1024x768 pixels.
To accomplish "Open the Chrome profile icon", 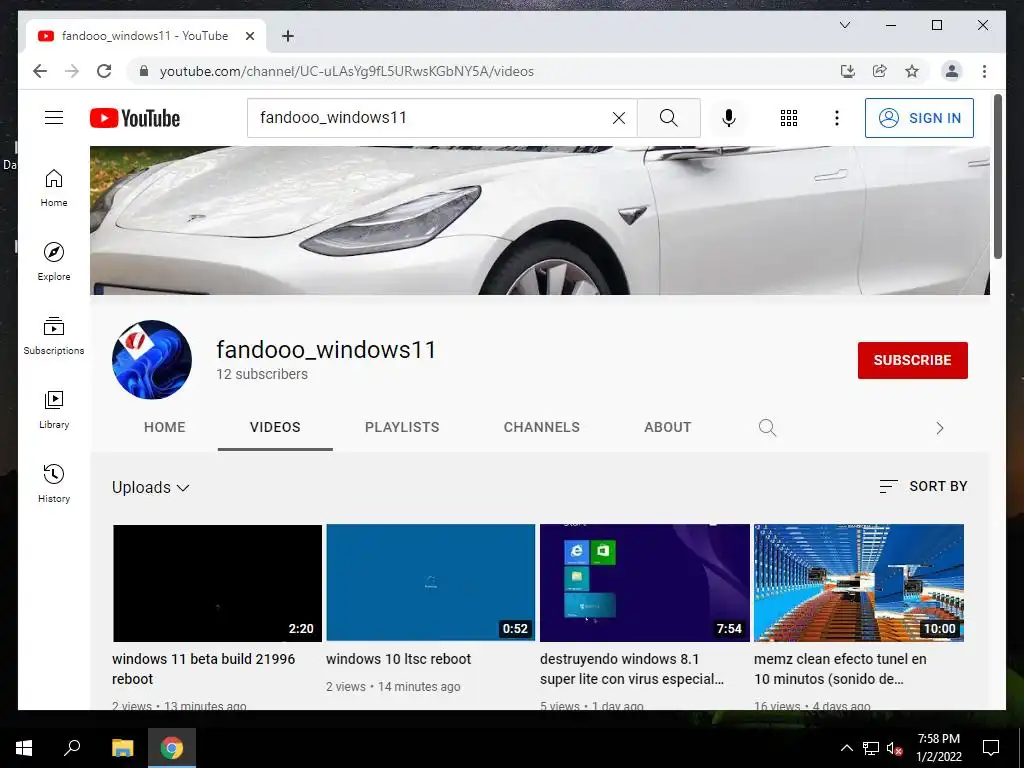I will (x=952, y=71).
